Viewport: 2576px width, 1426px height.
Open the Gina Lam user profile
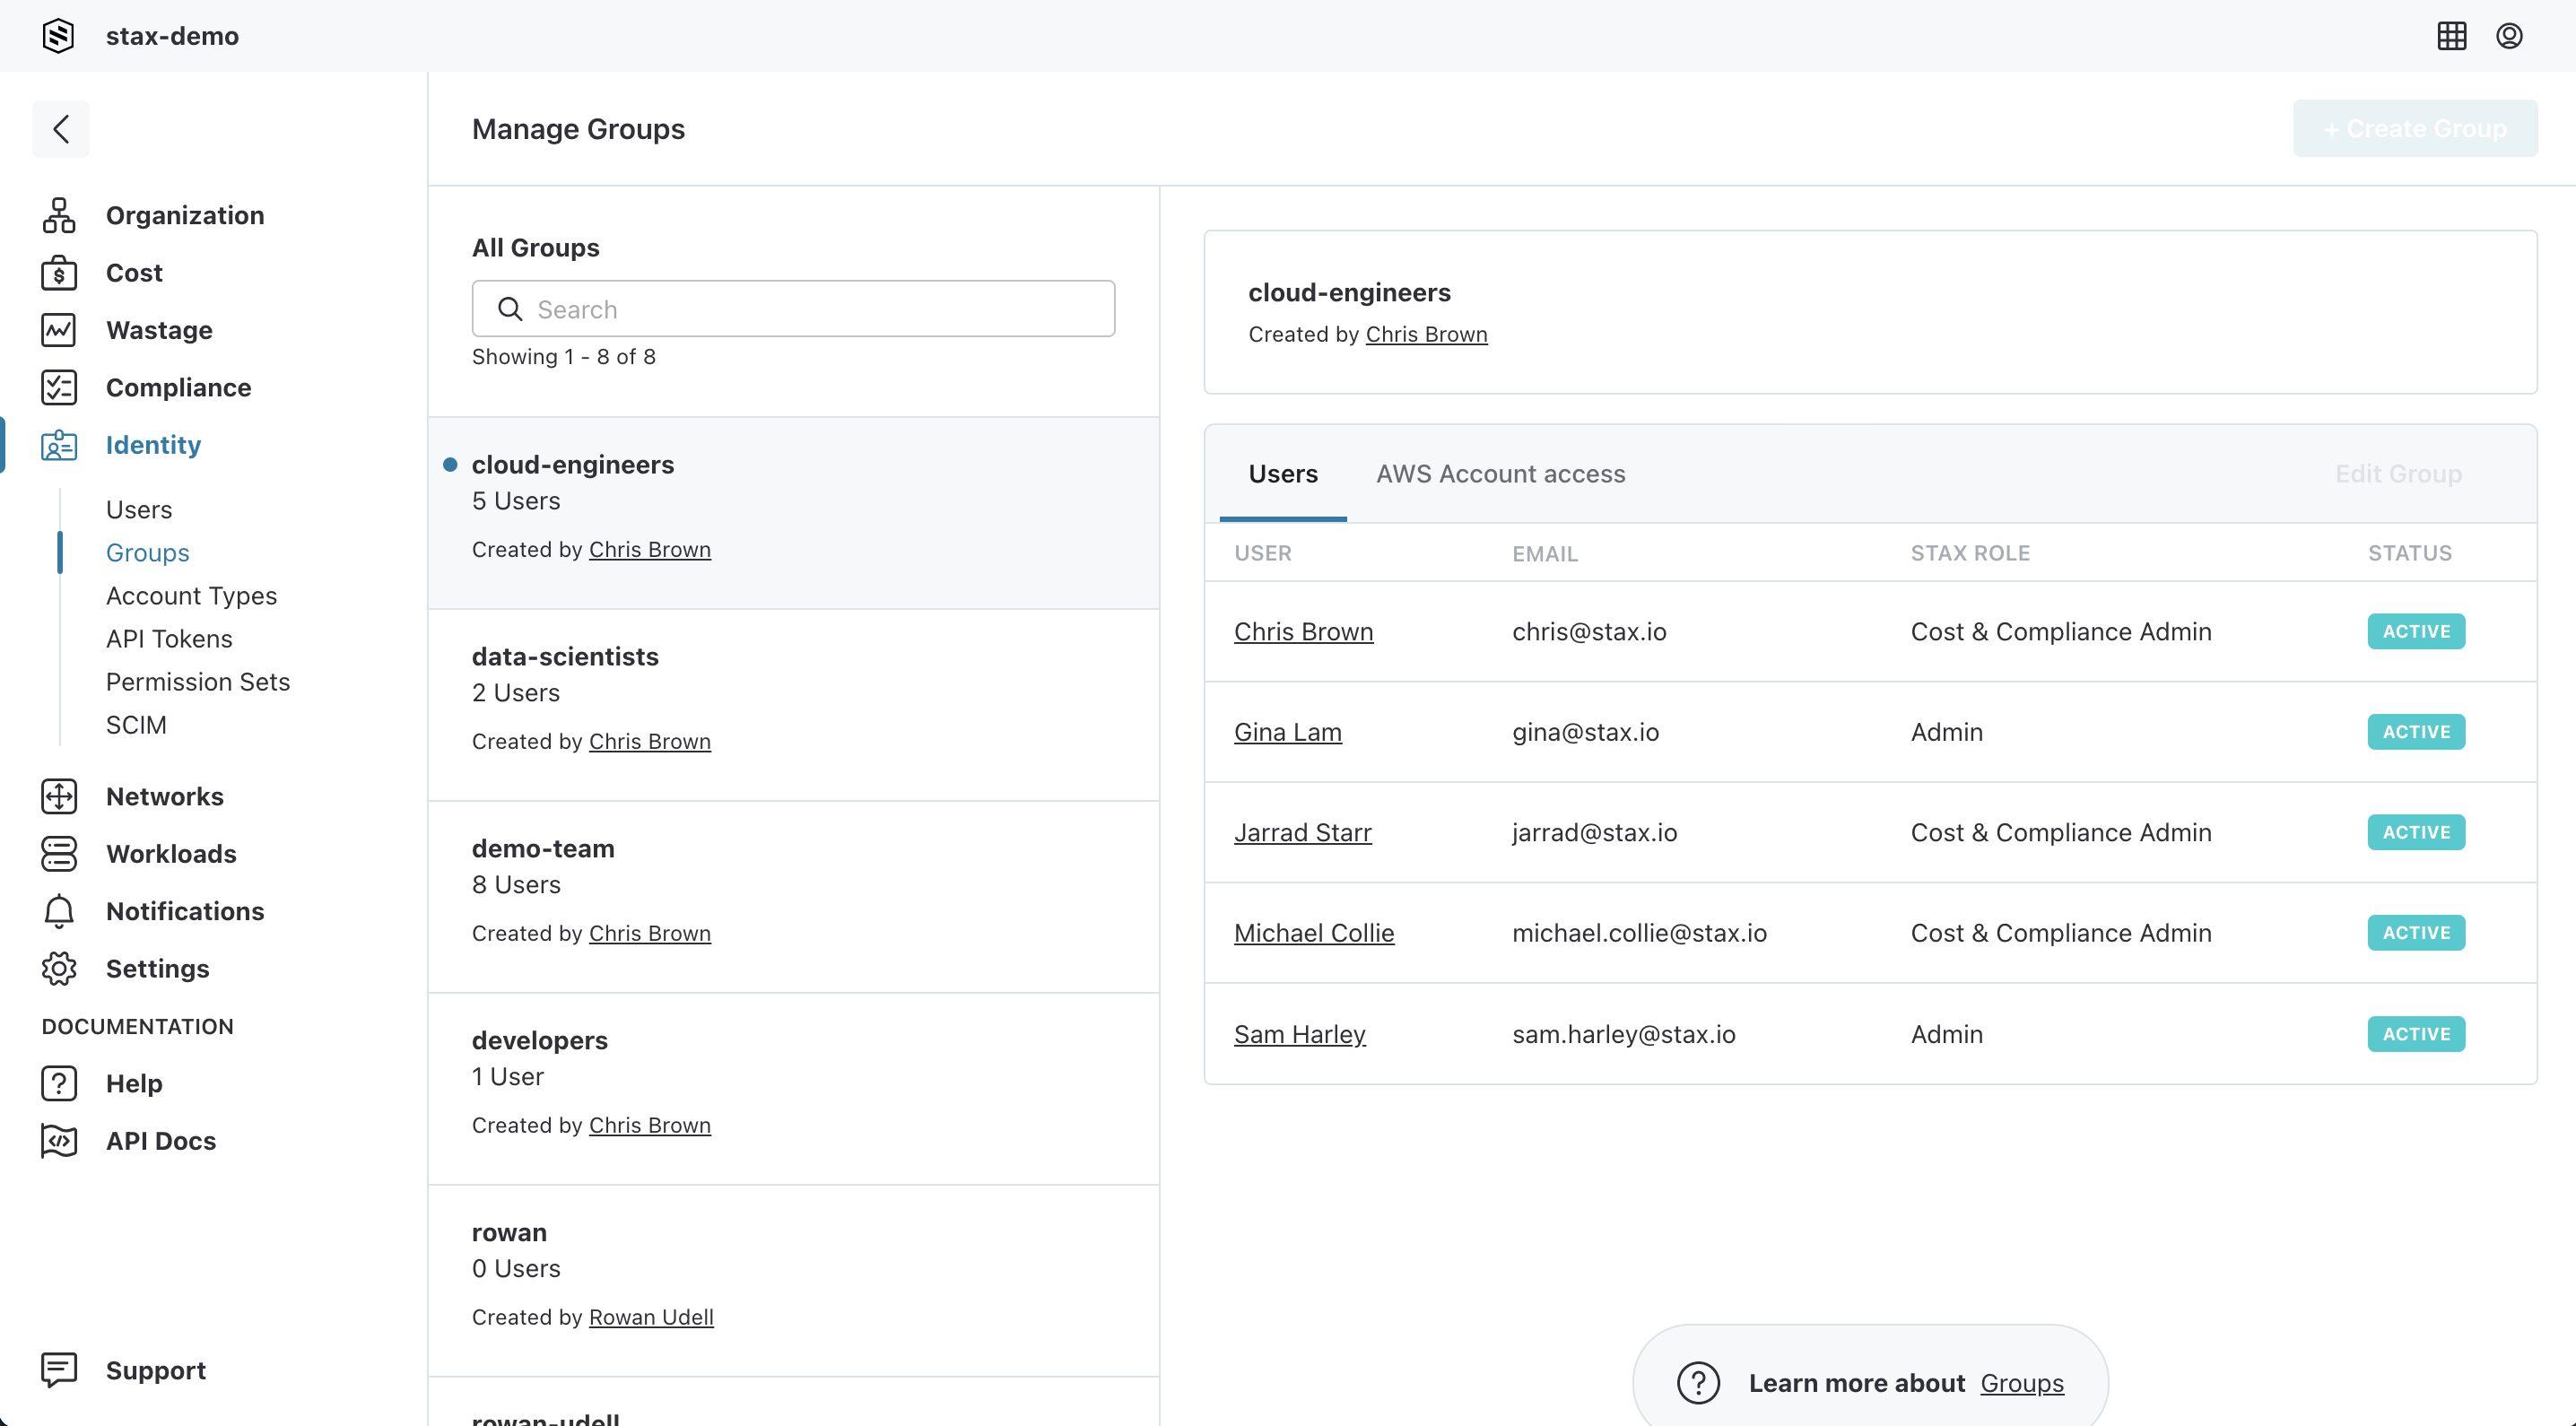[x=1287, y=731]
